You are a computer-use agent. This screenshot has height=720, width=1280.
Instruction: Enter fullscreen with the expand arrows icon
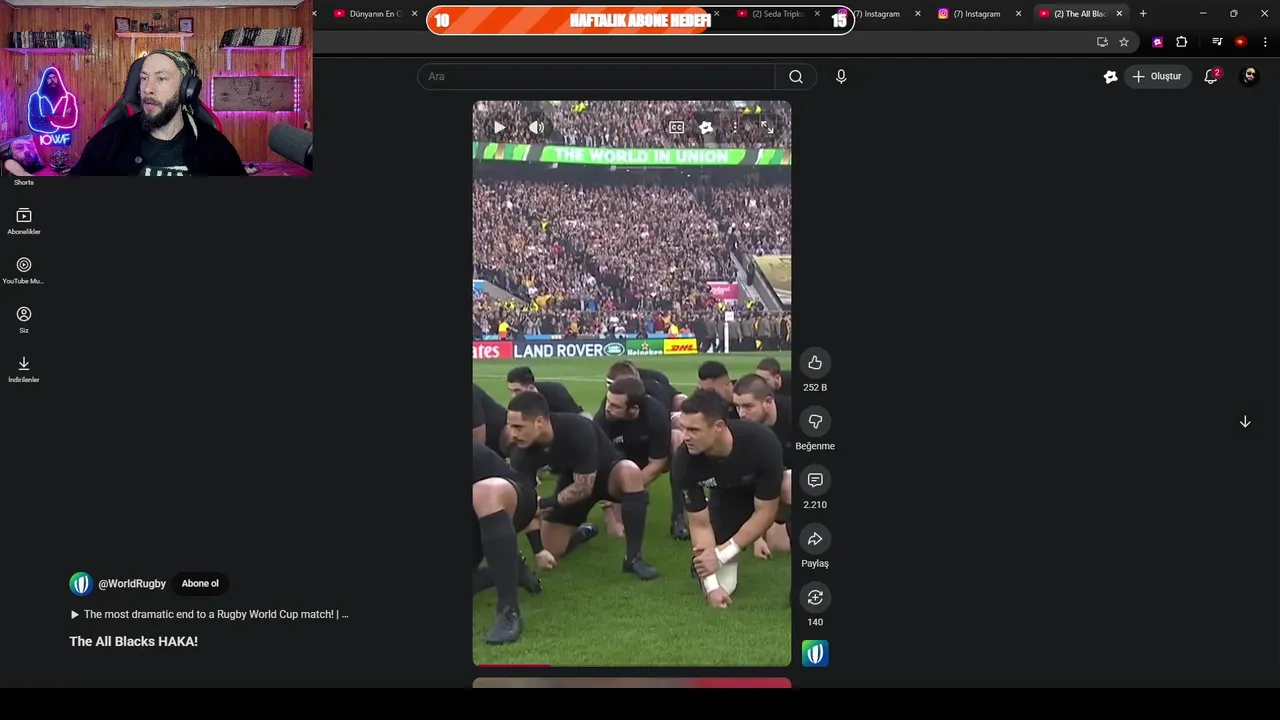pos(767,127)
